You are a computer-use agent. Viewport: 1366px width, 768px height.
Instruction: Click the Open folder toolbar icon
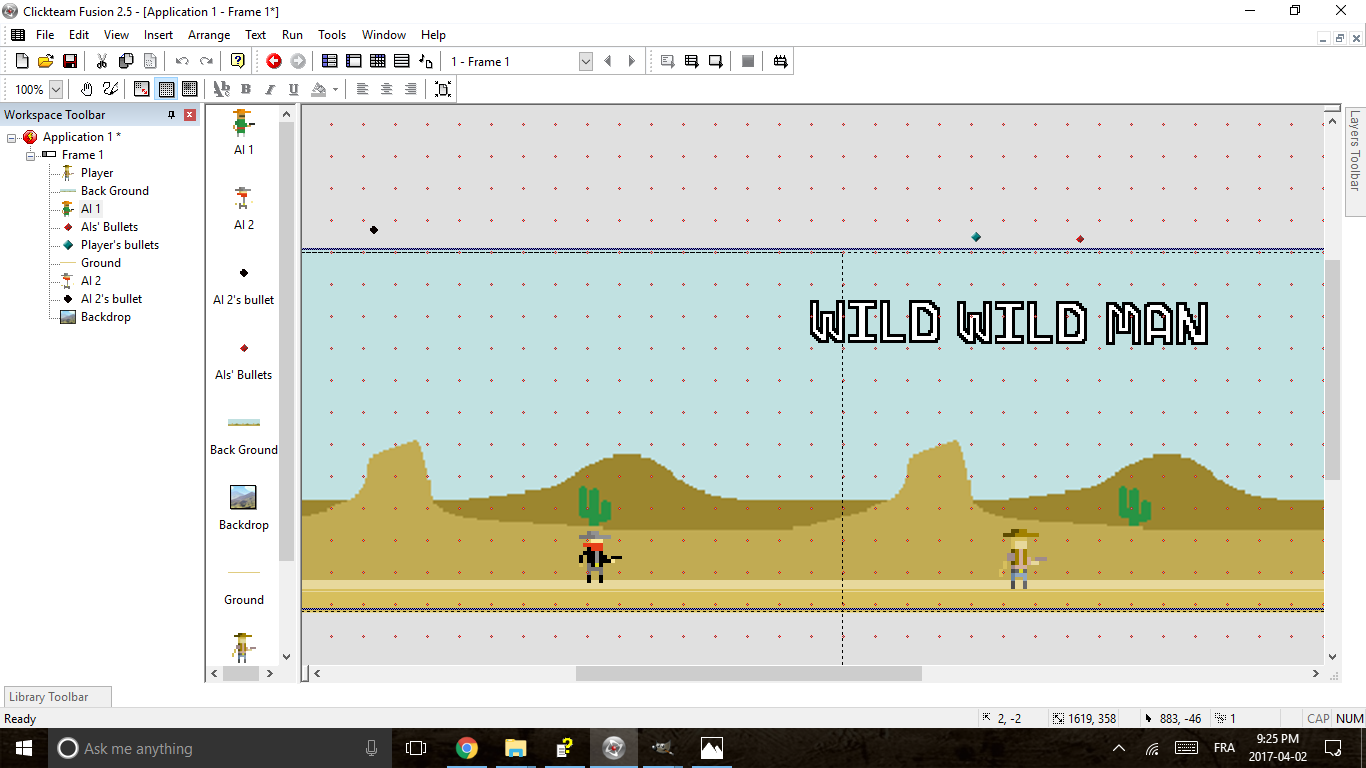(x=46, y=61)
